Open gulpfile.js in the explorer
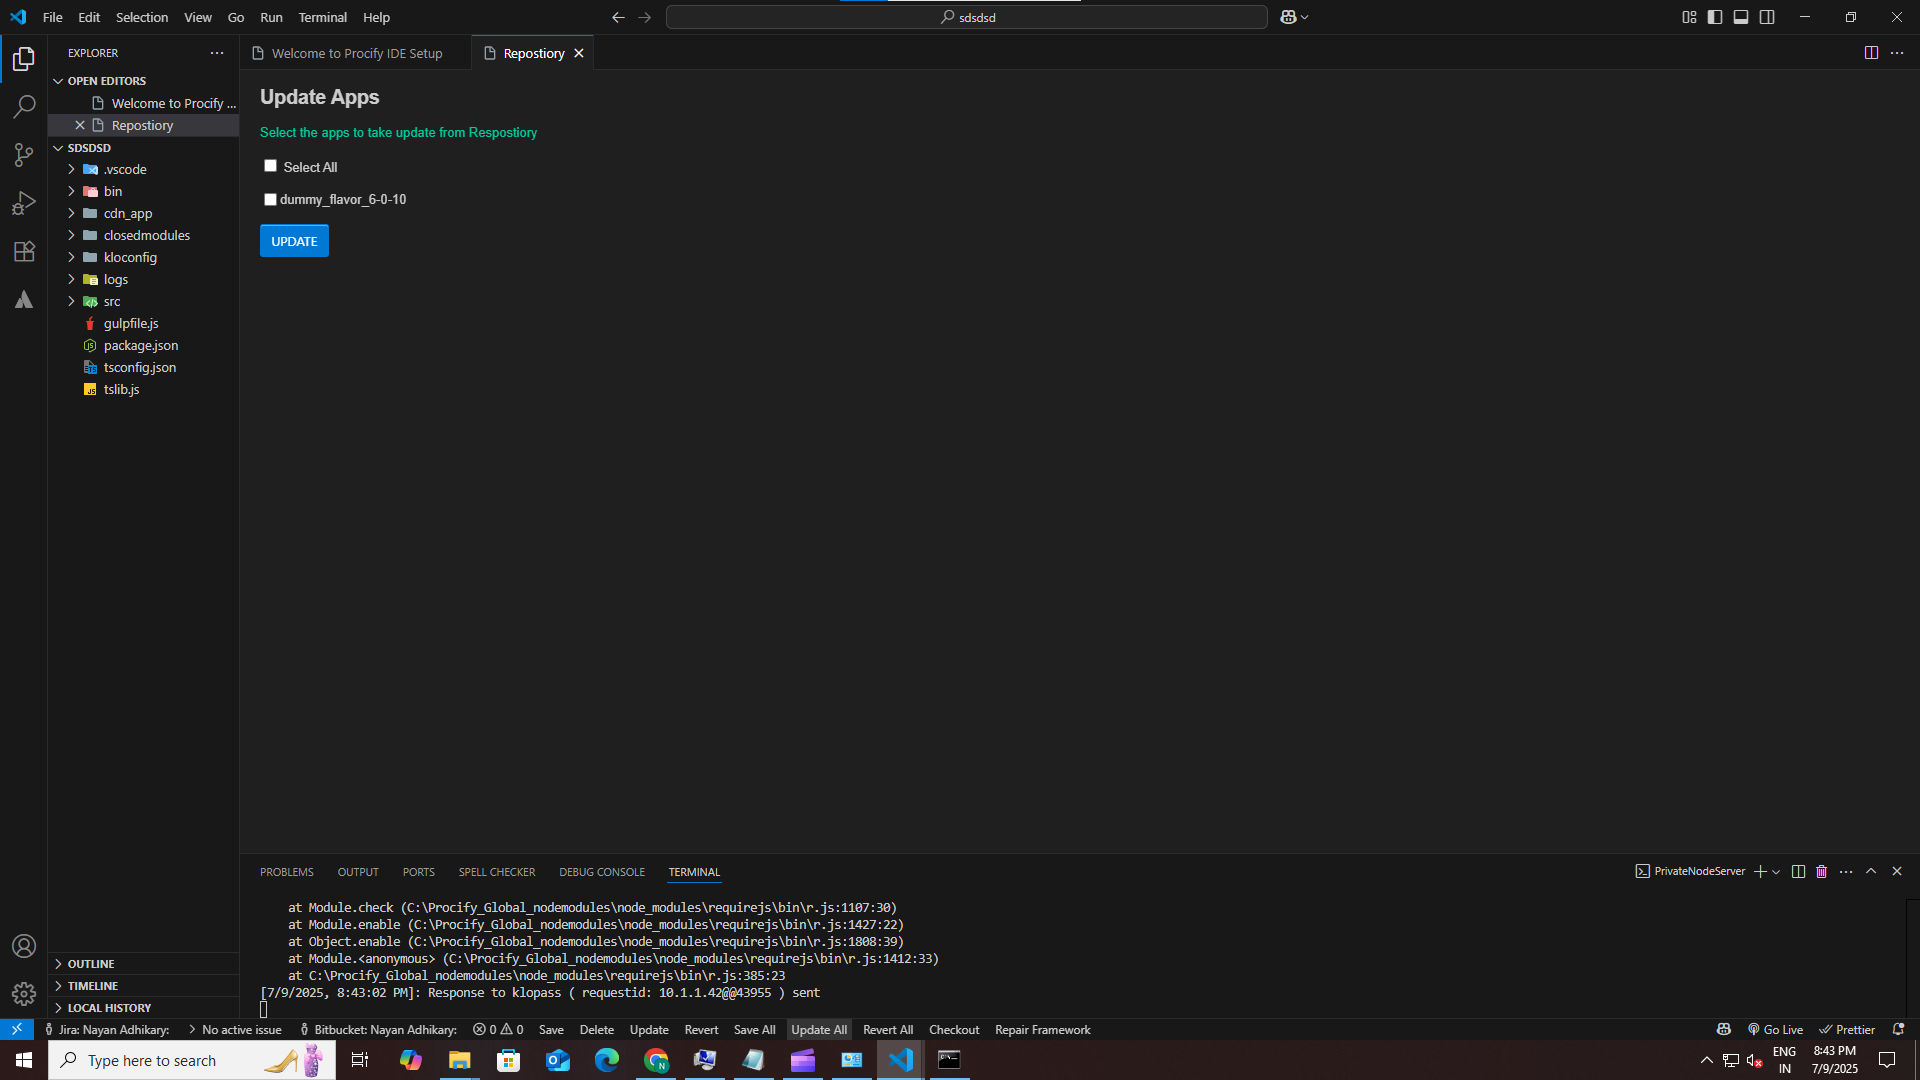 coord(131,323)
